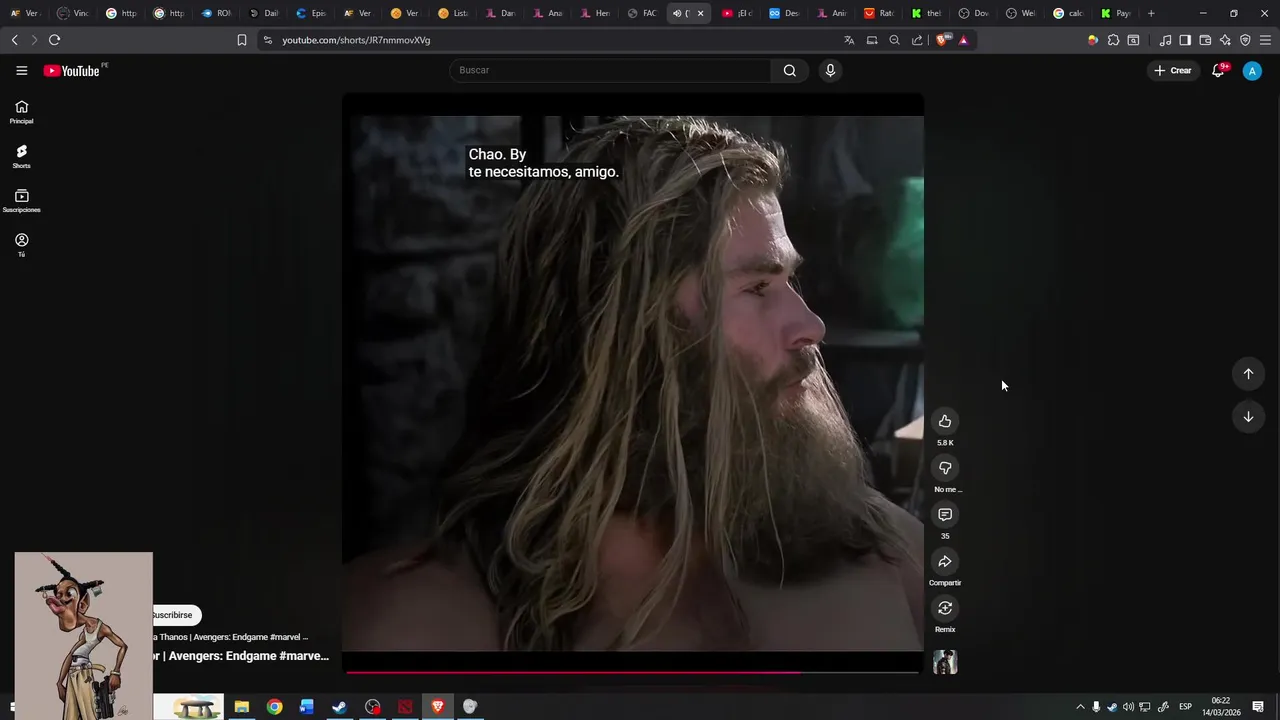Viewport: 1280px width, 720px height.
Task: Switch to the Pay browser tab
Action: click(1114, 13)
